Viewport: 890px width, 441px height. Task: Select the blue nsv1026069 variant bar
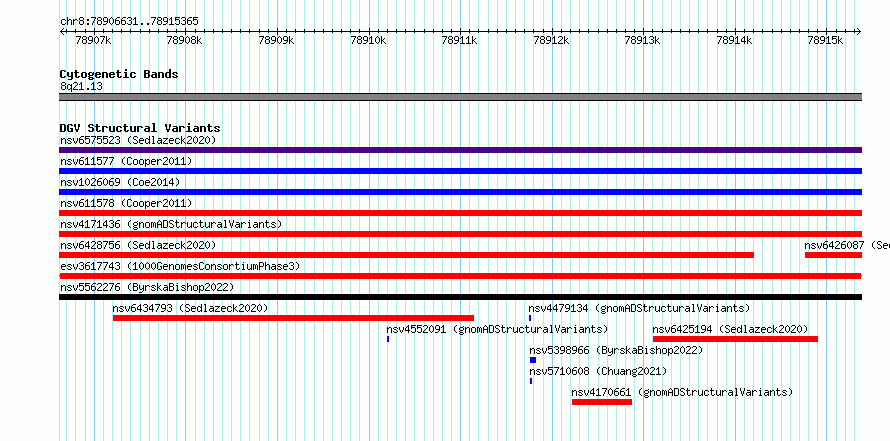click(460, 192)
